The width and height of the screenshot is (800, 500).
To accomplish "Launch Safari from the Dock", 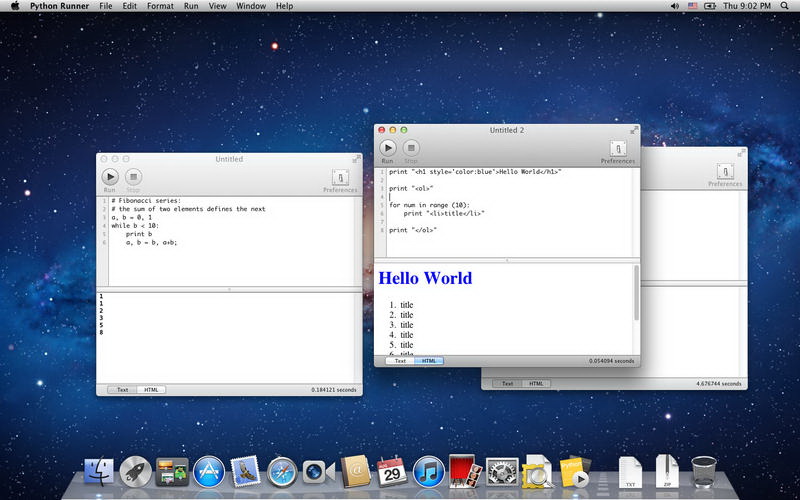I will pos(283,471).
